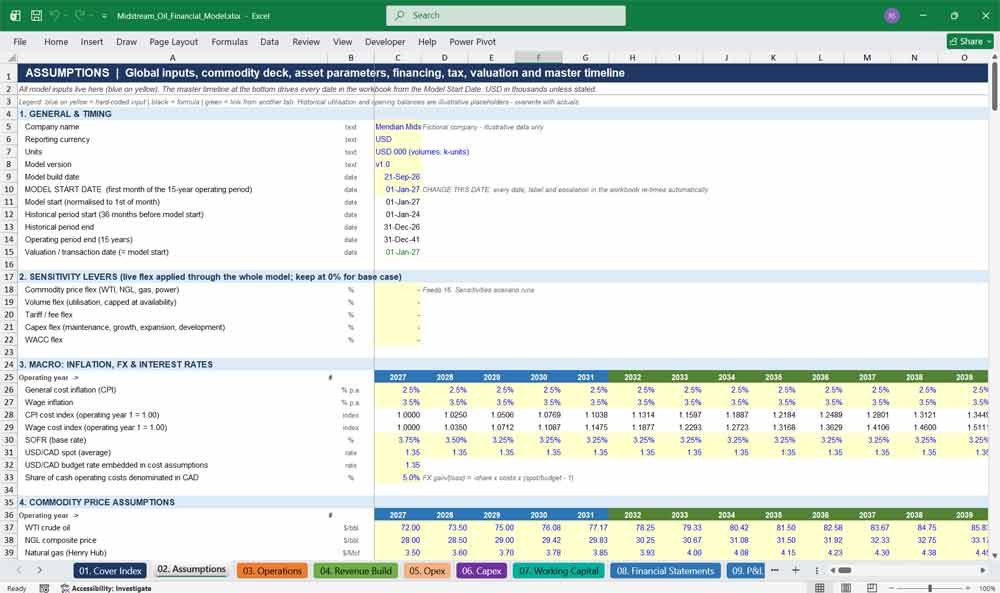
Task: Select the 2027 SOFR 3.75% cell
Action: (x=398, y=440)
